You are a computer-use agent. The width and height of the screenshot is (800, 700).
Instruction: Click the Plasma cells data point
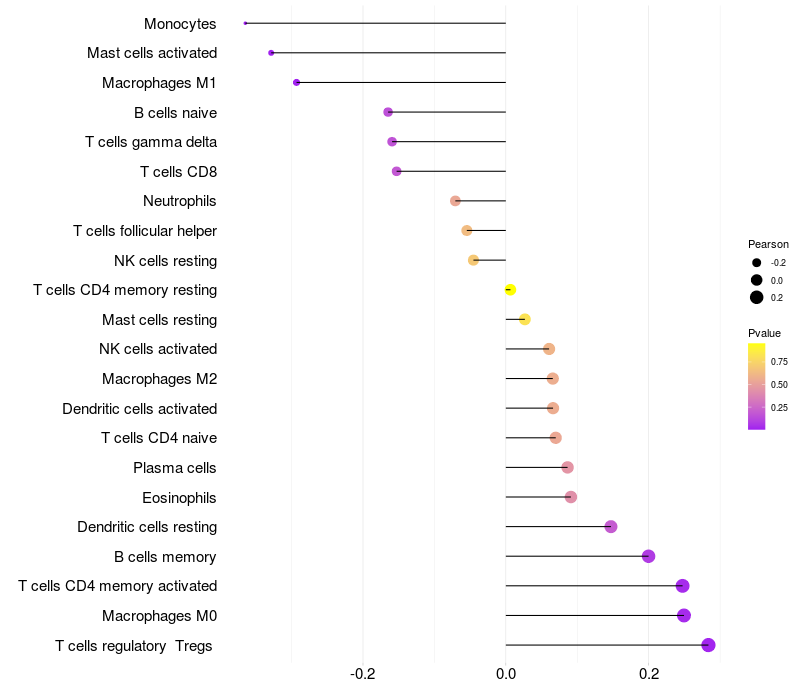(567, 467)
